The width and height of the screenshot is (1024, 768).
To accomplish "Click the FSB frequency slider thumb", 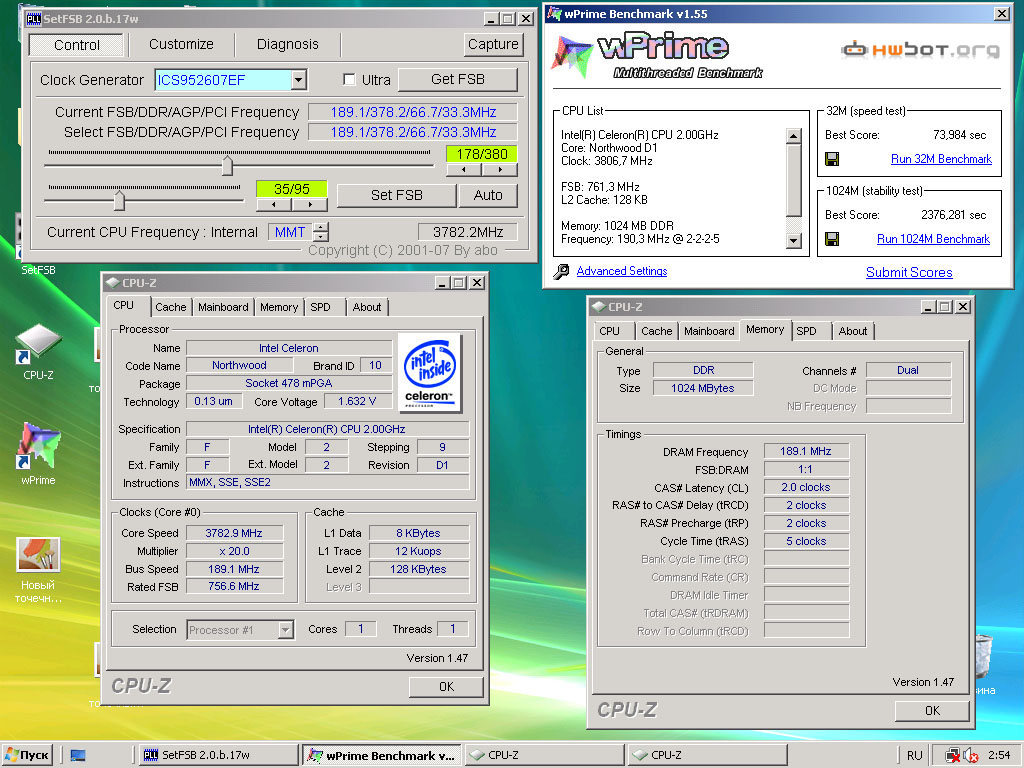I will click(x=227, y=165).
